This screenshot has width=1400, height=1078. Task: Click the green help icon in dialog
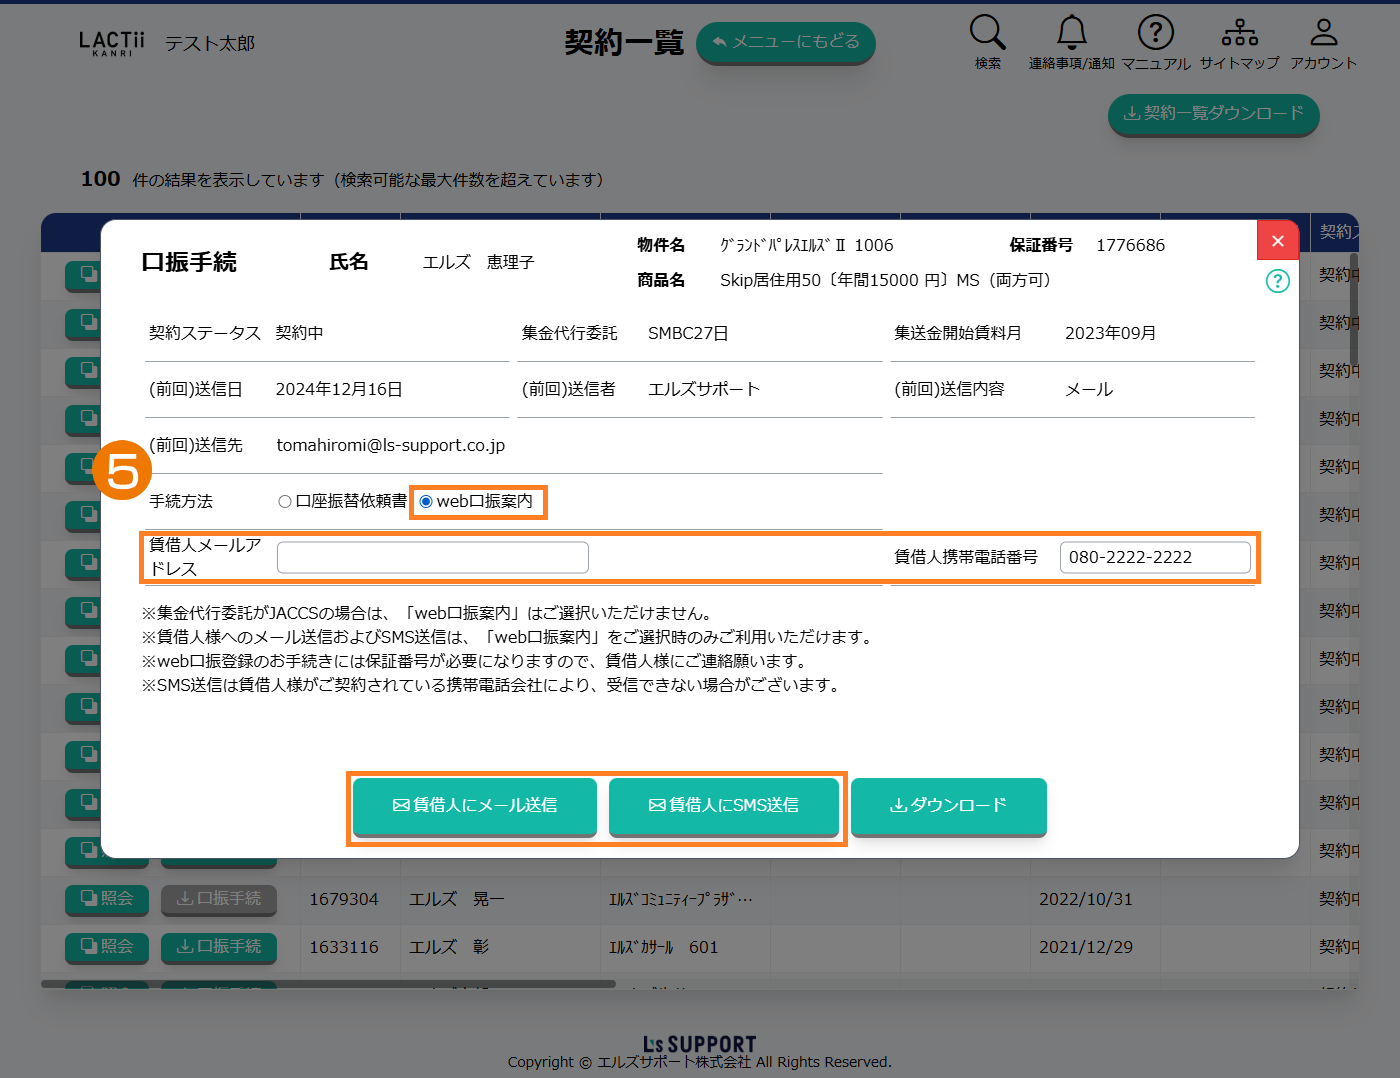click(x=1277, y=281)
